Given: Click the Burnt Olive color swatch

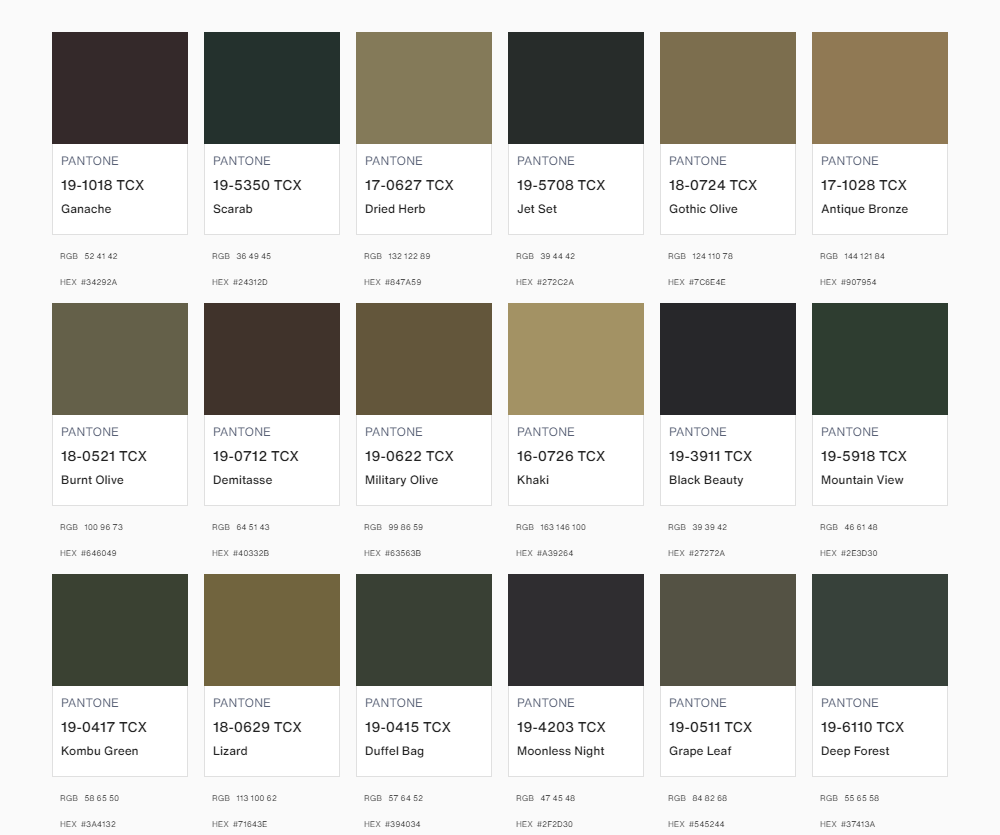Looking at the screenshot, I should click(x=120, y=359).
